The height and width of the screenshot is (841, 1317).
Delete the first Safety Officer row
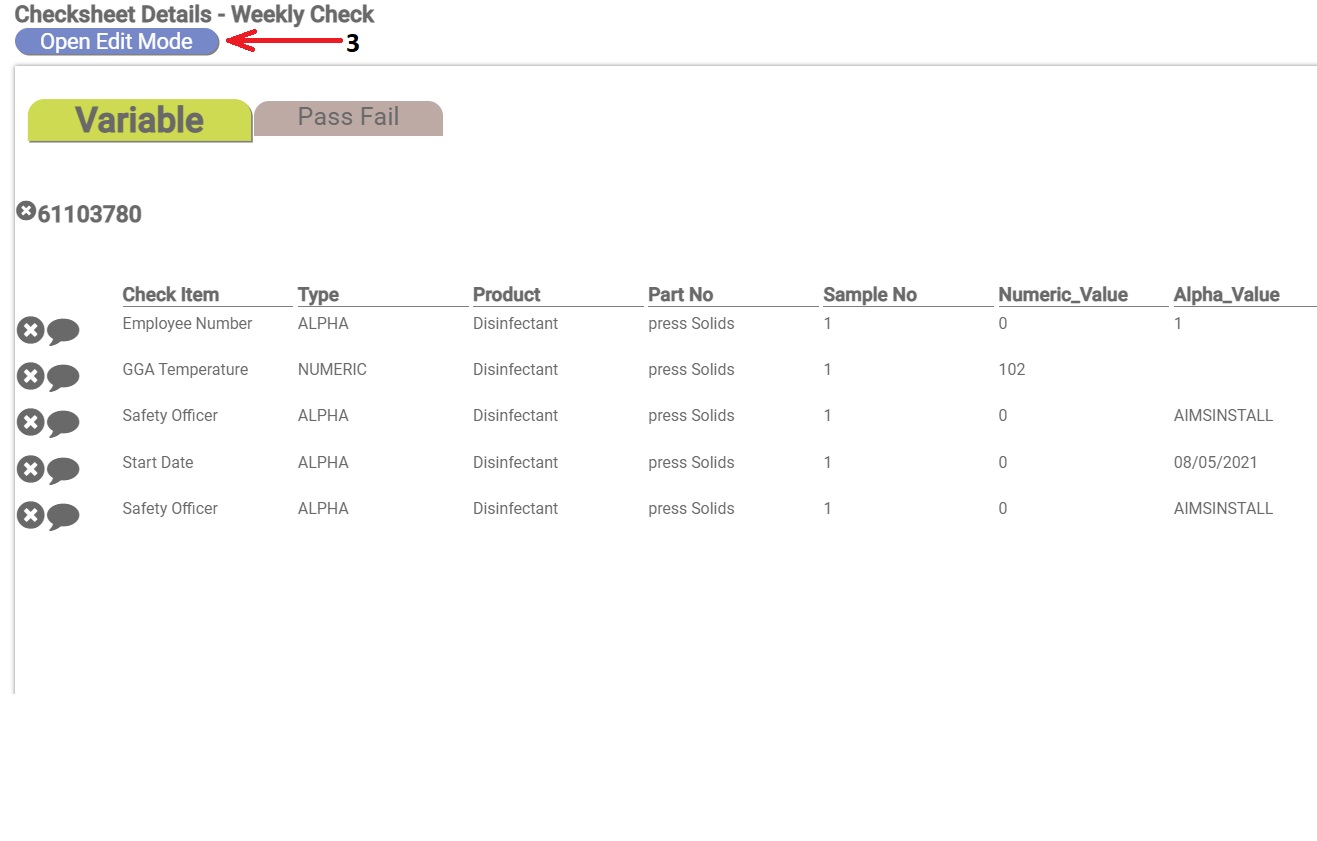(x=29, y=422)
